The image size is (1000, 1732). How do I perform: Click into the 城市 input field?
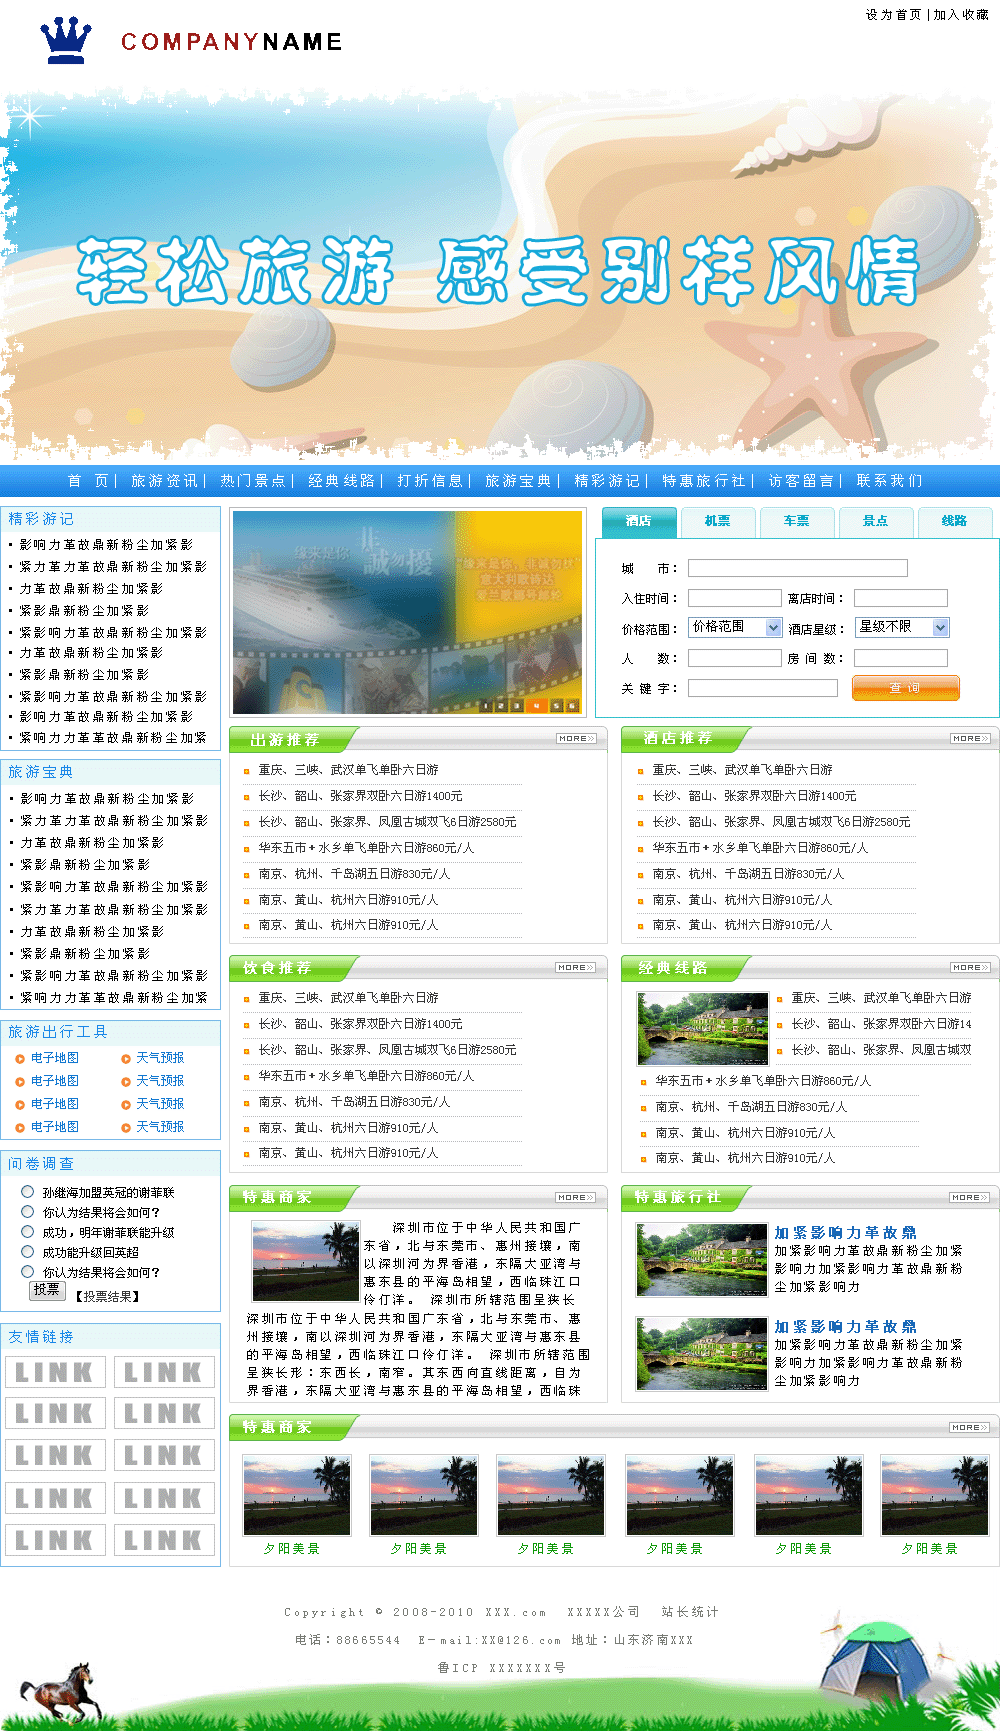[x=797, y=568]
